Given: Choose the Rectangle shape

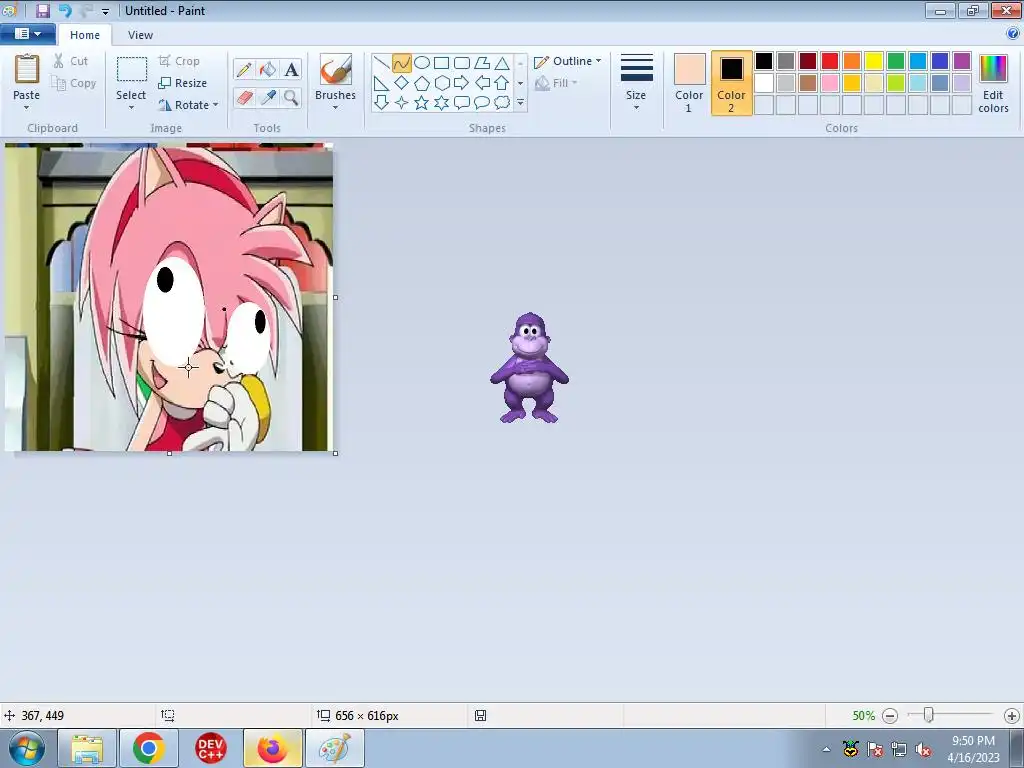Looking at the screenshot, I should tap(441, 63).
